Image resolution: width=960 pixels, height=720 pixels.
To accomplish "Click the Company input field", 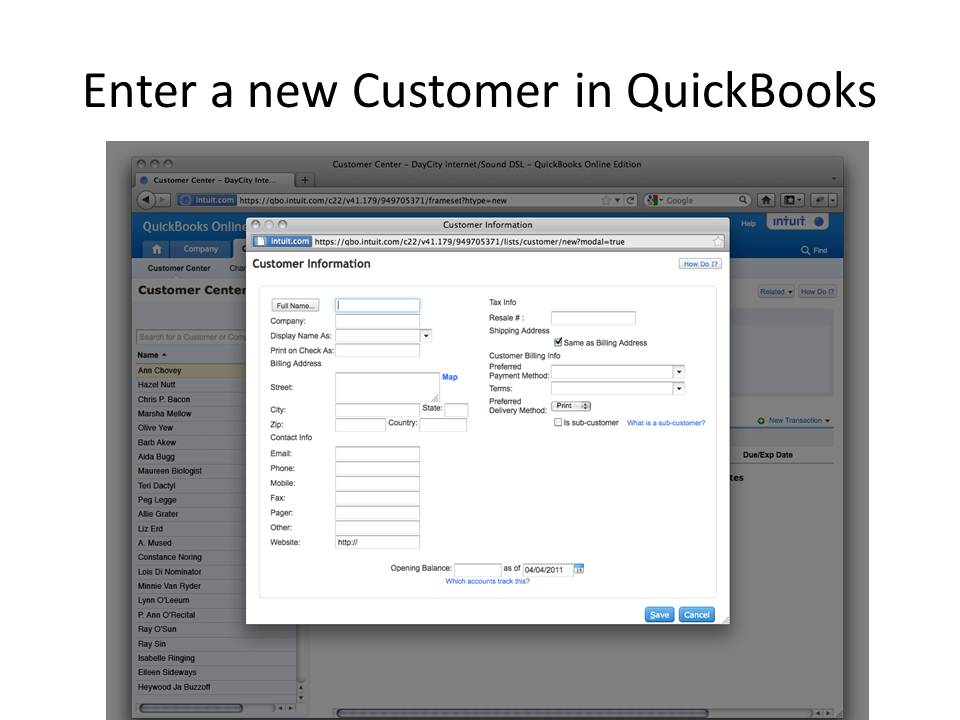I will click(377, 321).
